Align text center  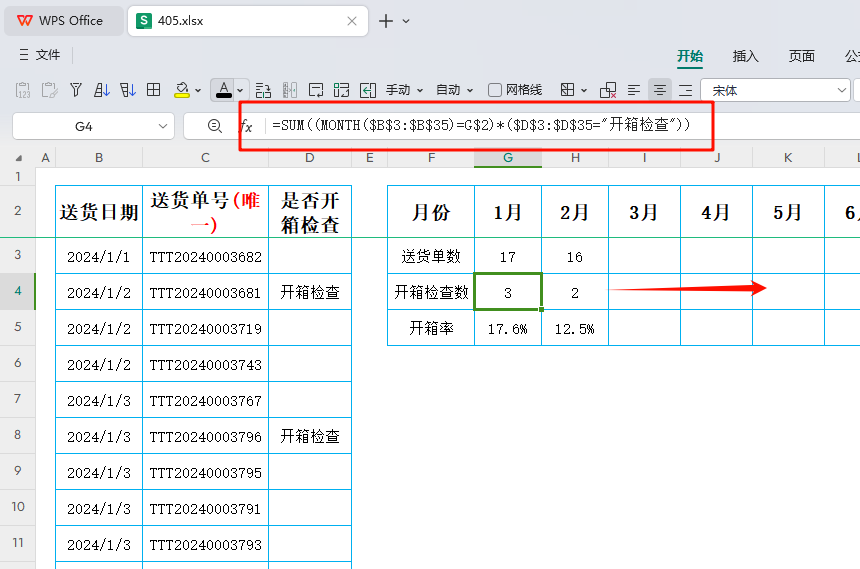click(660, 90)
